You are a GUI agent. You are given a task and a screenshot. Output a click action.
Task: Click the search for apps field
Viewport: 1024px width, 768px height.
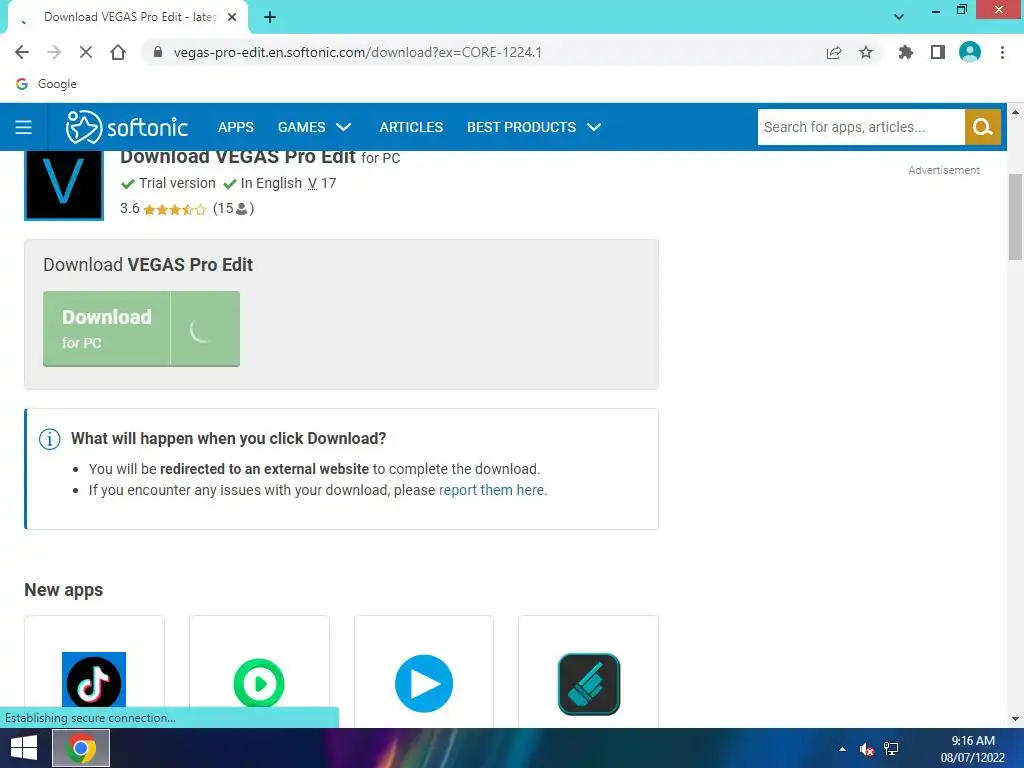tap(861, 127)
